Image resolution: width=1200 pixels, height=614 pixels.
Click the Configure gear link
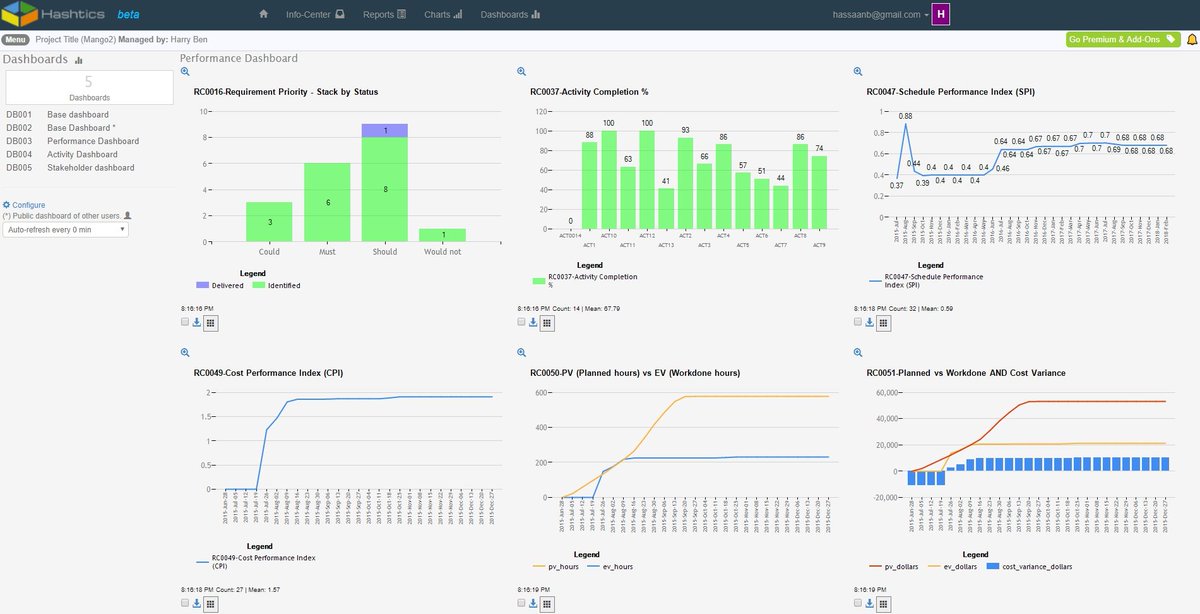coord(24,204)
